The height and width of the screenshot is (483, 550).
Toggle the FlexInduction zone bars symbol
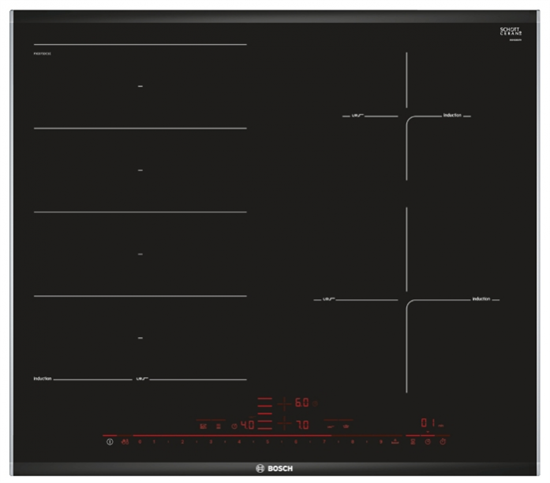pos(264,414)
